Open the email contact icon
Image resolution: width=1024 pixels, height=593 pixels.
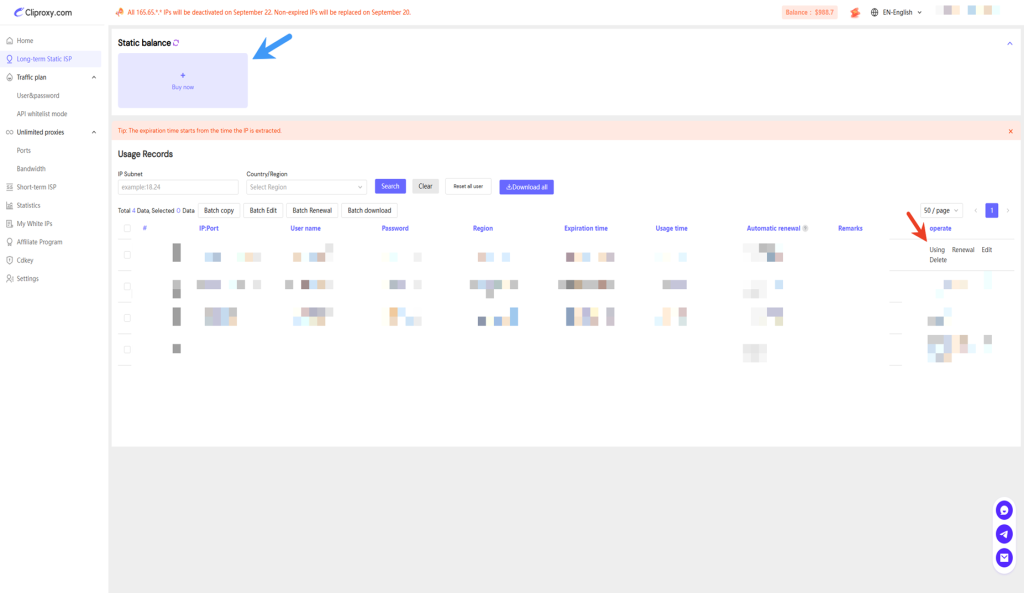click(1004, 558)
